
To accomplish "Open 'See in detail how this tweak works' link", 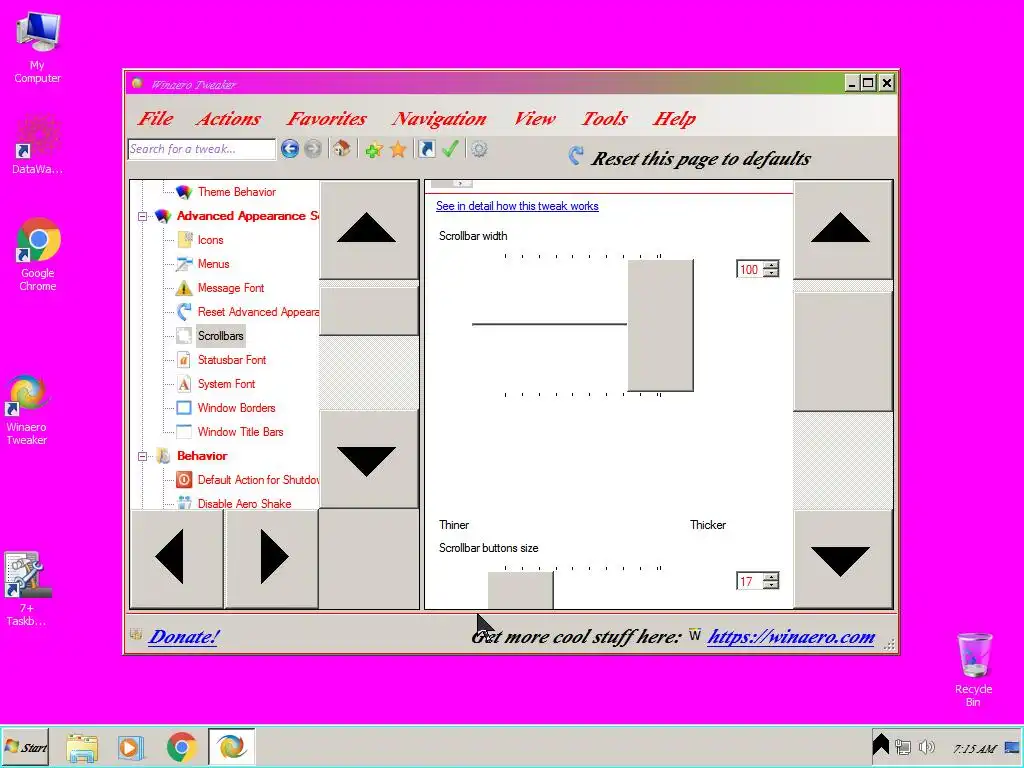I will click(517, 206).
